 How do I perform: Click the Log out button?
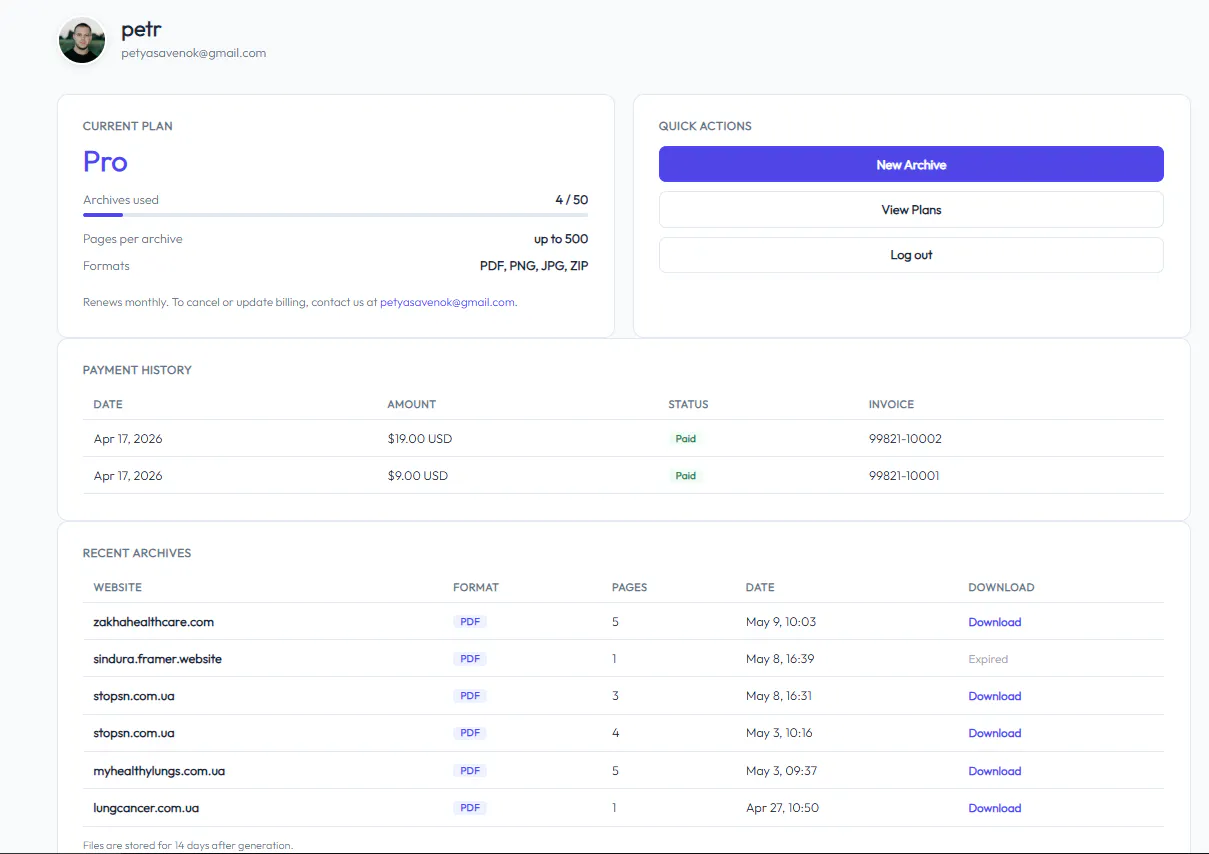(x=911, y=255)
